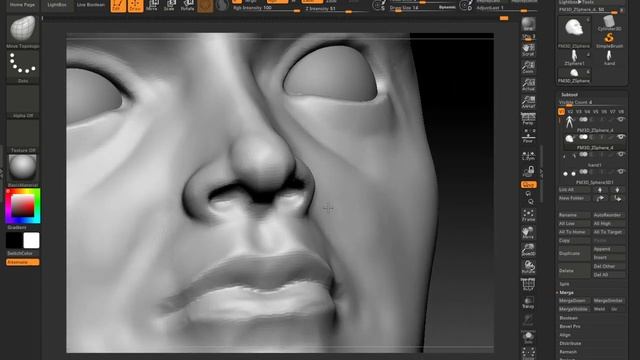Screen dimensions: 640x360
Task: Expand the Boolean section
Action: (x=569, y=318)
